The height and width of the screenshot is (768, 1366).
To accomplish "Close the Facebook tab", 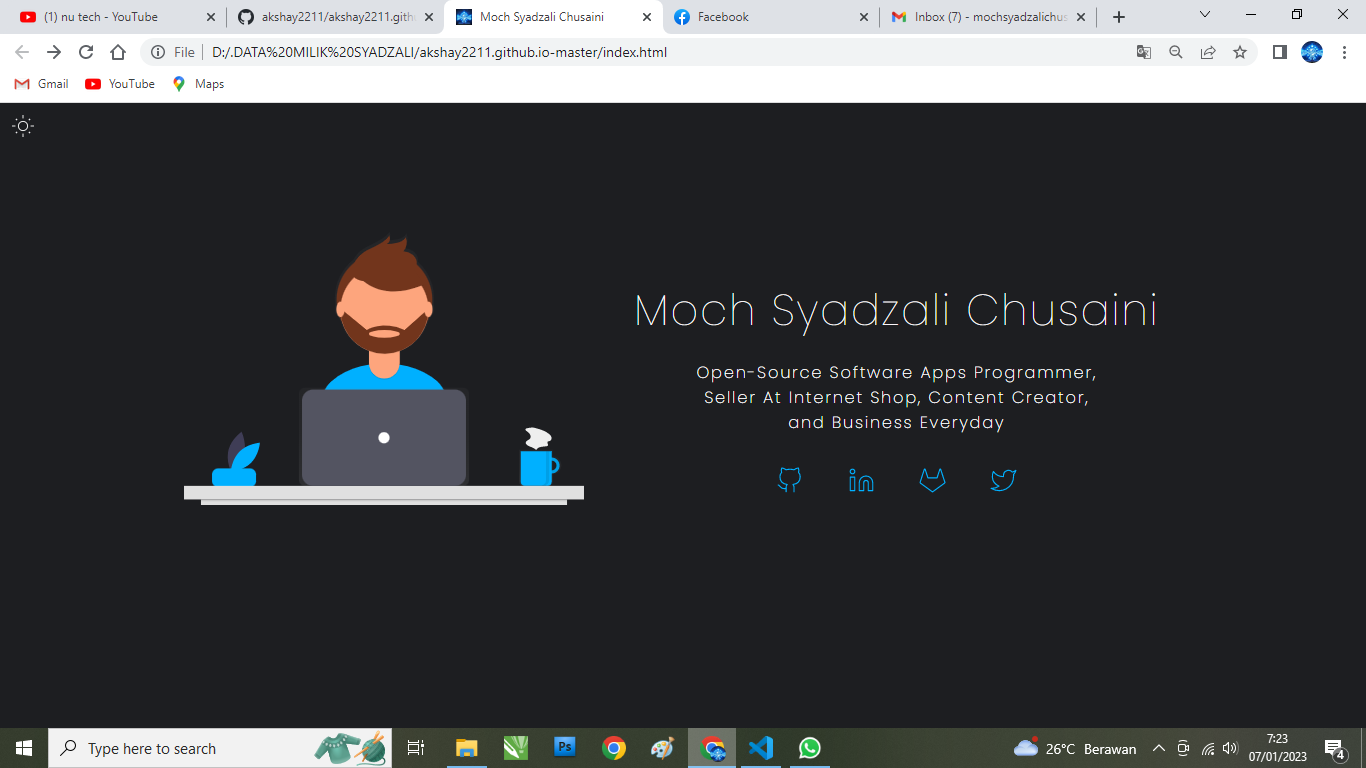I will 863,17.
